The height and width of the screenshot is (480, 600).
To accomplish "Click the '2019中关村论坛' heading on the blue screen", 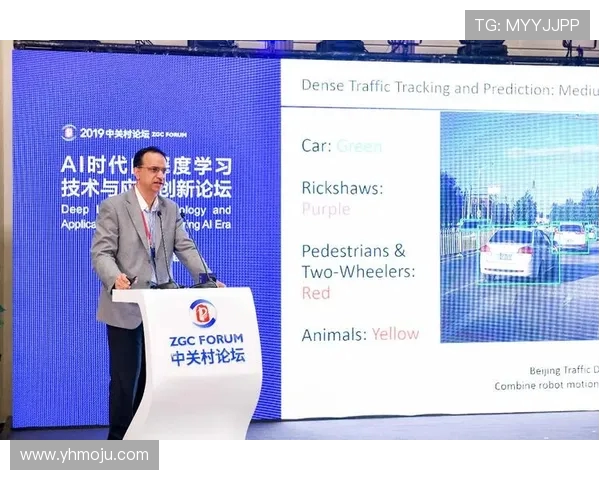I will pyautogui.click(x=114, y=133).
